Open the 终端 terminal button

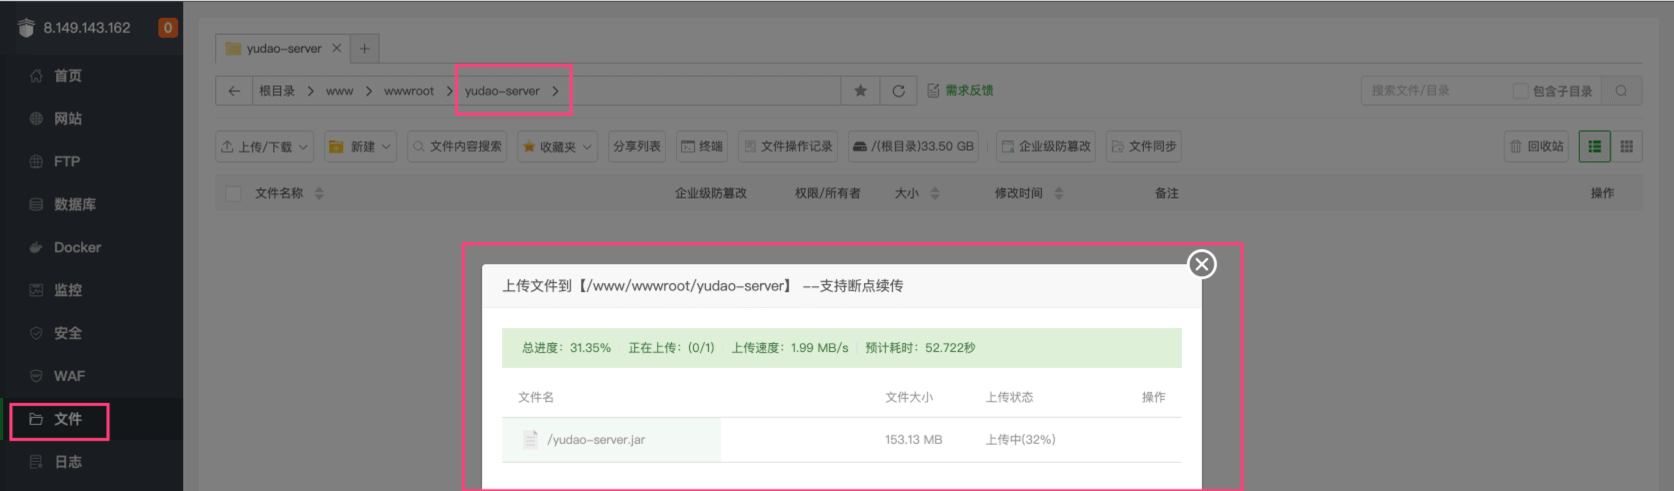701,147
